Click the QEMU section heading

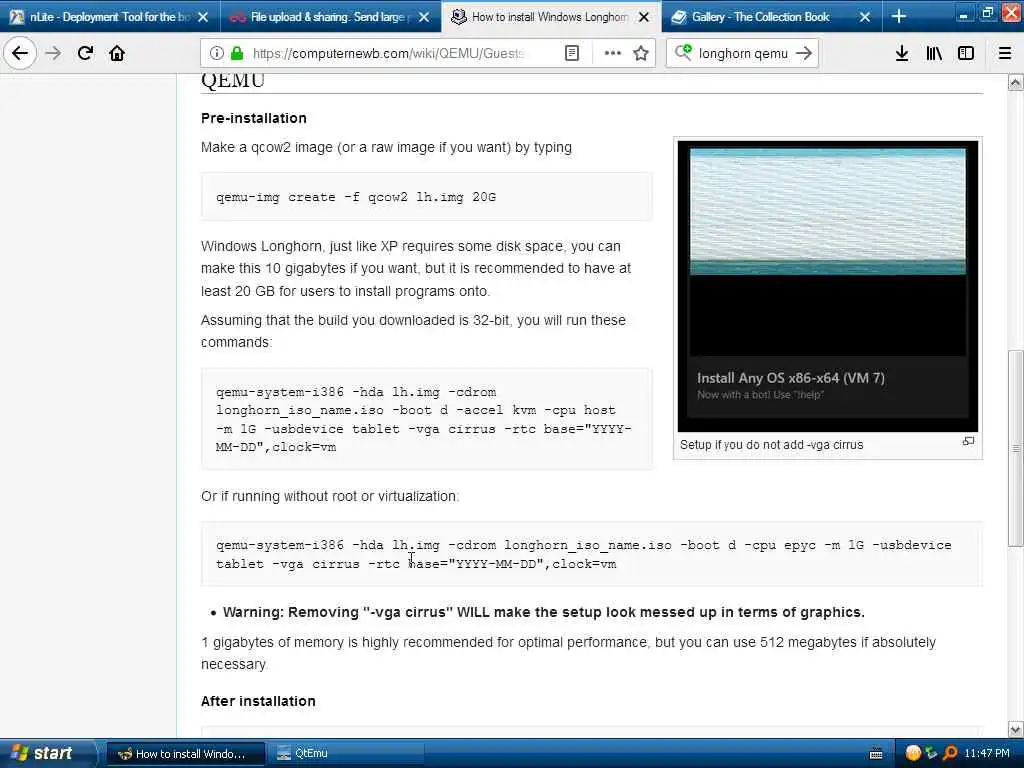pyautogui.click(x=232, y=80)
